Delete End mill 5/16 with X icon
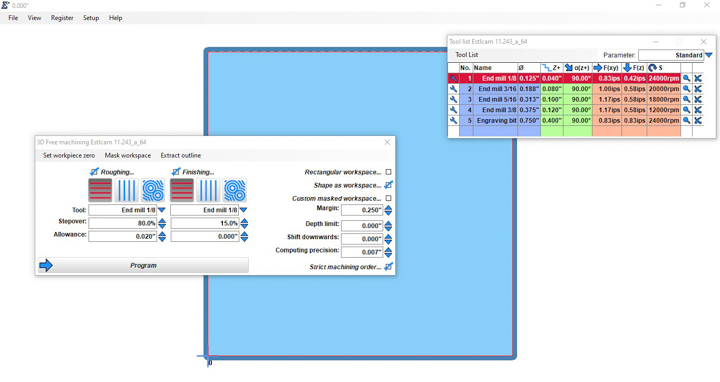 click(698, 99)
